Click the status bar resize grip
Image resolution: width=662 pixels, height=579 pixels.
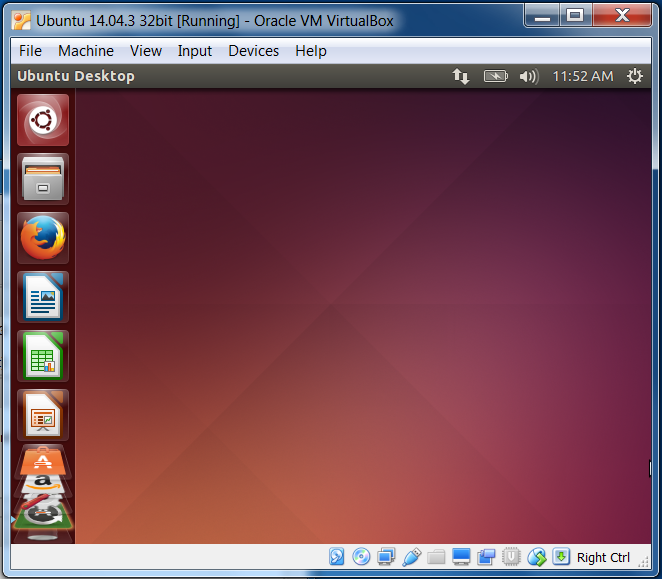[x=644, y=562]
